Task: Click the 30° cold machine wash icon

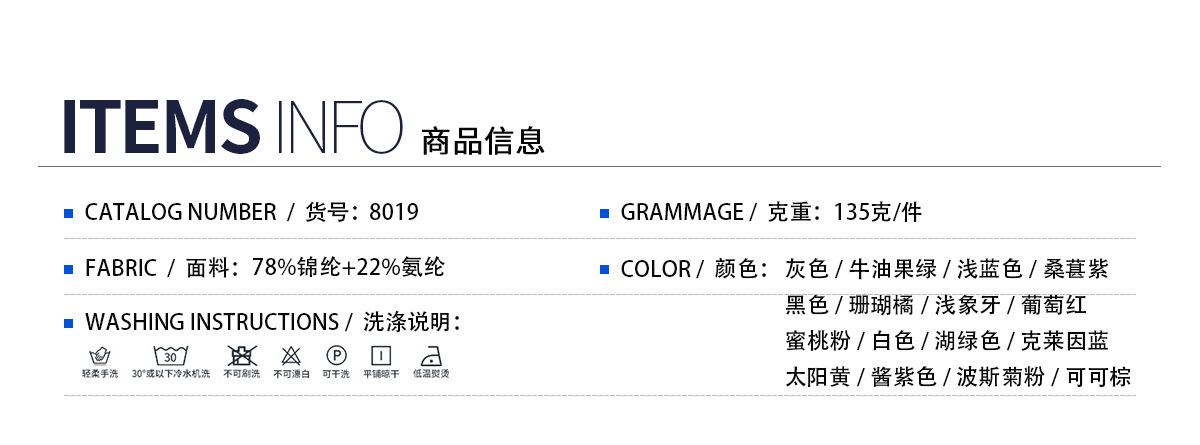Action: (170, 355)
